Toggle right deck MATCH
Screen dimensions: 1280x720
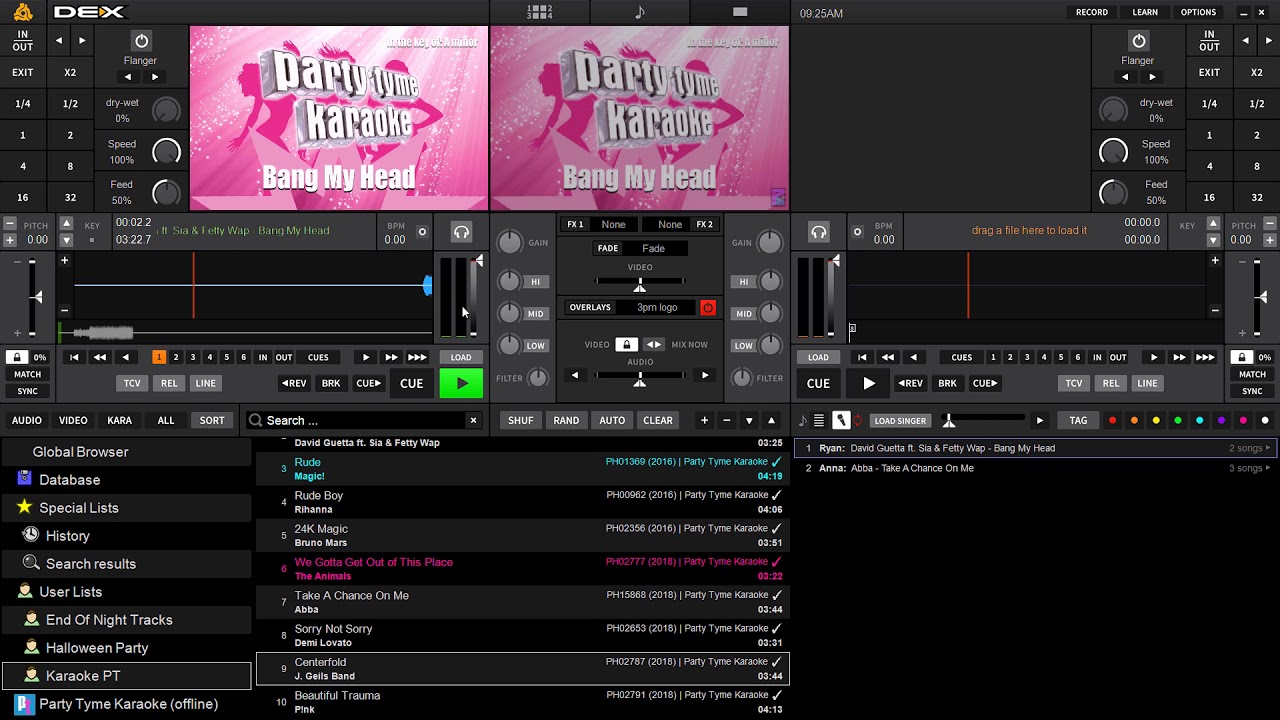pyautogui.click(x=1252, y=374)
